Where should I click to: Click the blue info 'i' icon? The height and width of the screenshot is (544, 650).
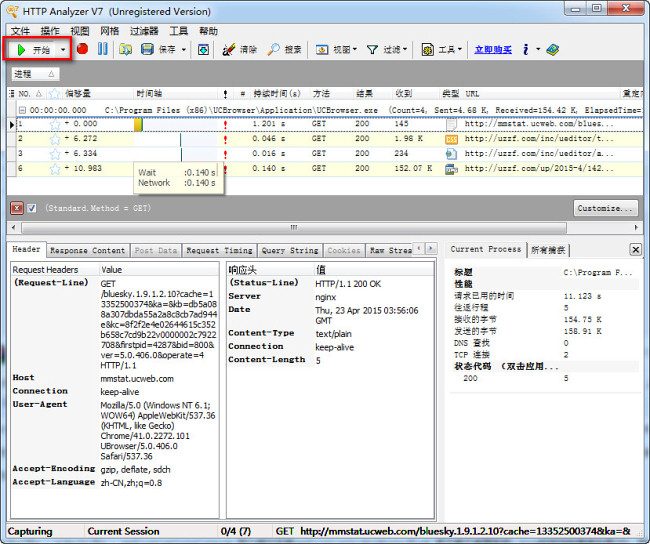(526, 49)
